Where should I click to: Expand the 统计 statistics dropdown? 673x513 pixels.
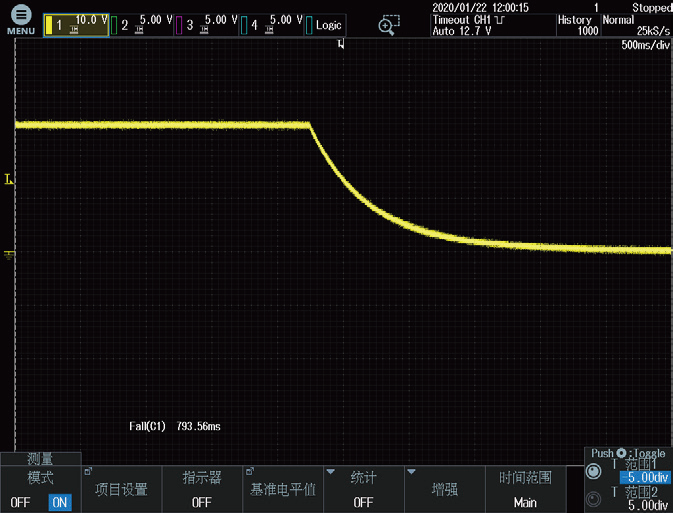pos(364,489)
